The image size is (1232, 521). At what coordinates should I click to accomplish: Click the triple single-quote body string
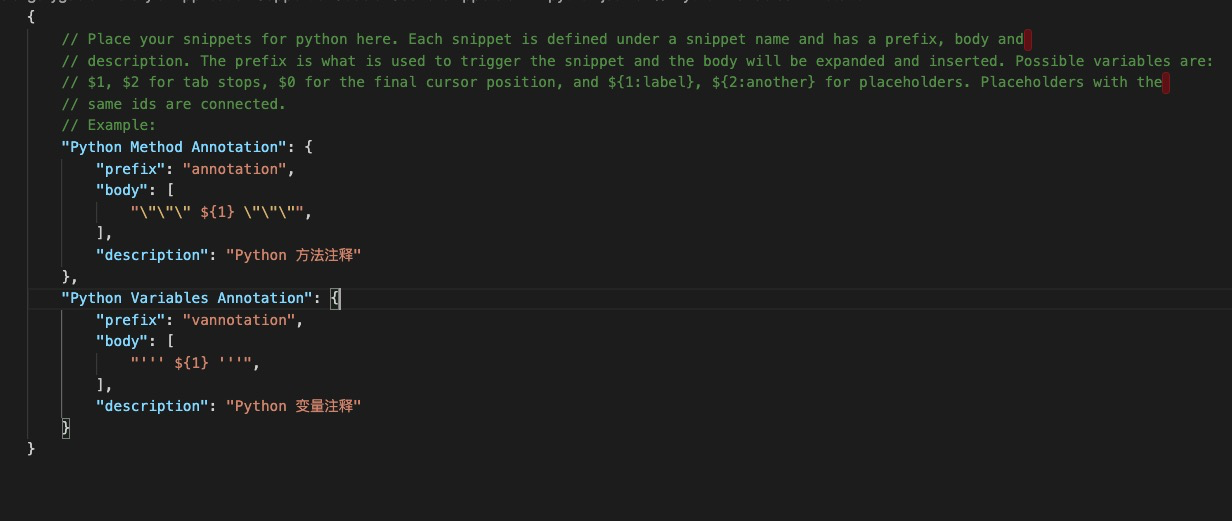click(x=193, y=363)
